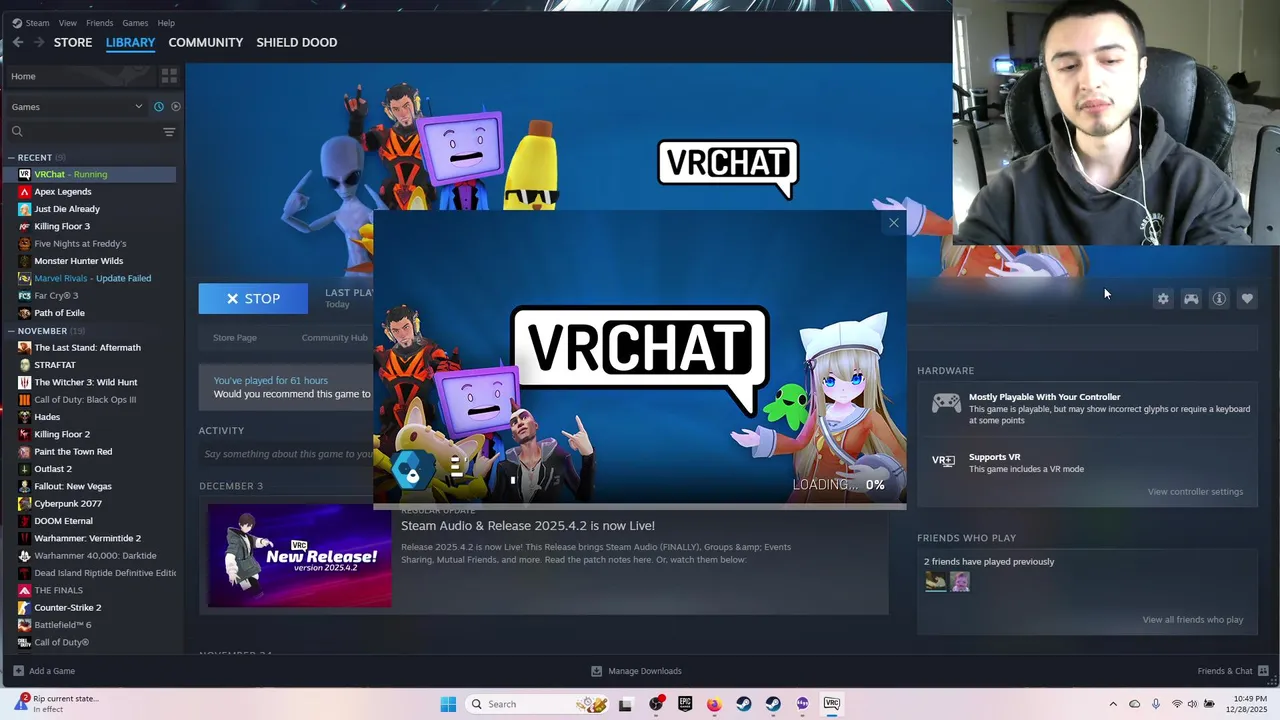Open Firefox from taskbar

click(x=714, y=704)
